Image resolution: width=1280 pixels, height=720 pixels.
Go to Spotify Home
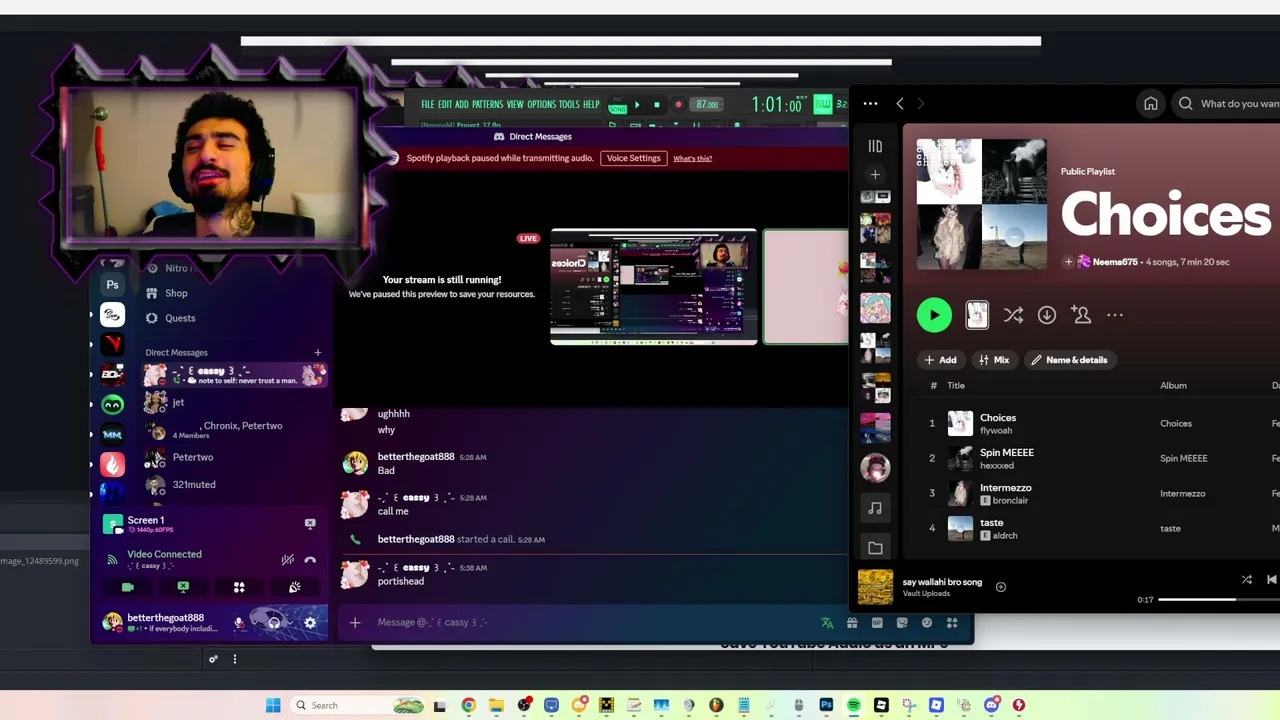coord(1151,103)
